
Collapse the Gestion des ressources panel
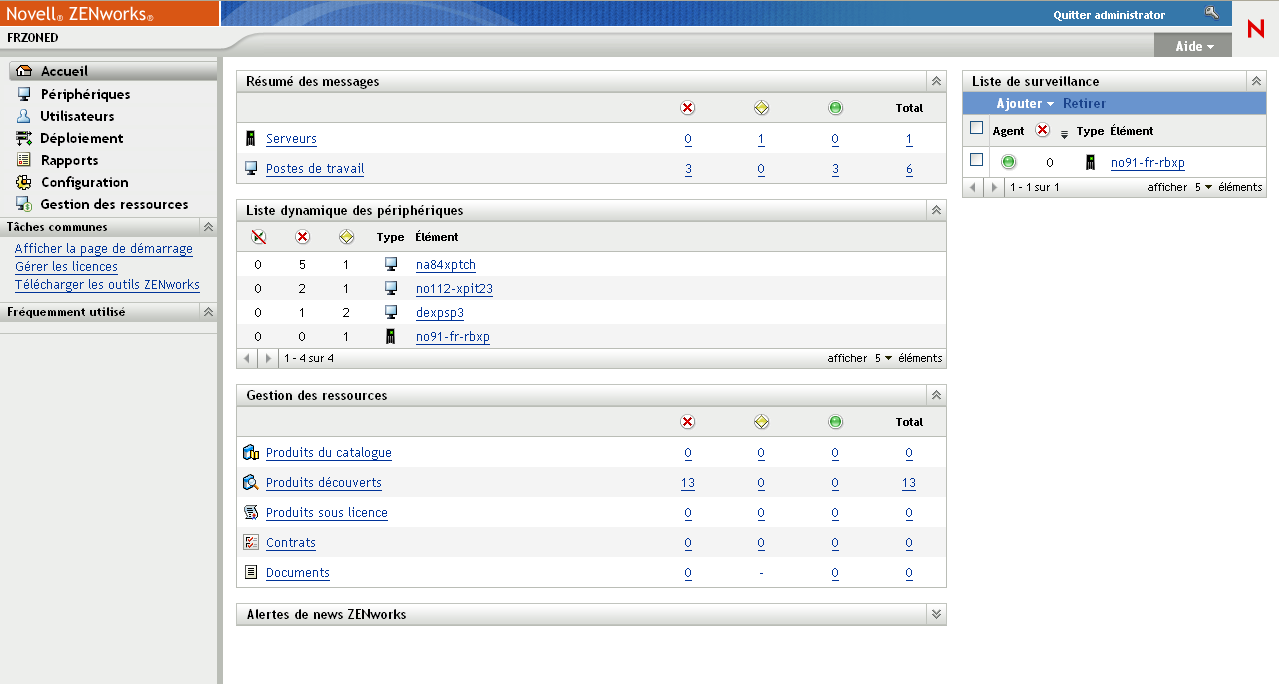(936, 395)
